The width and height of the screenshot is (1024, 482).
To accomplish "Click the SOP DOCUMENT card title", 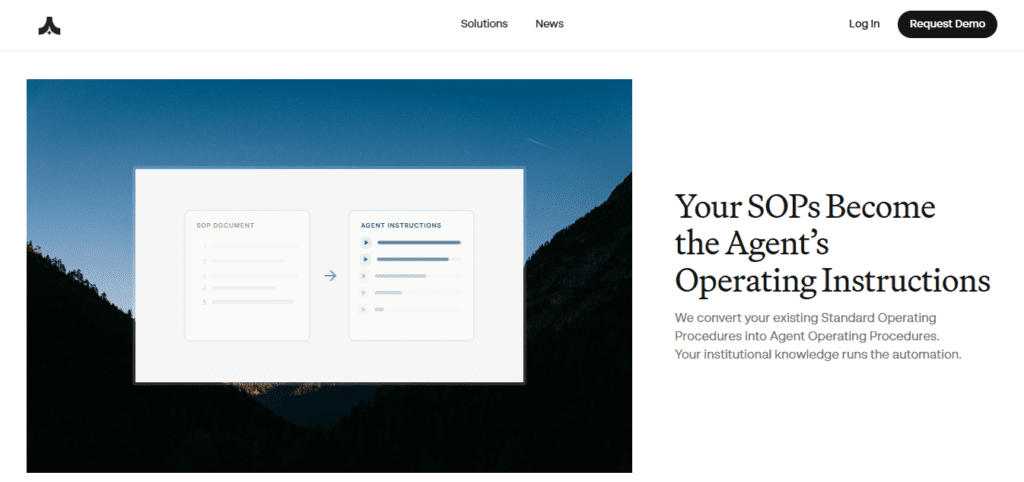I will coord(225,226).
